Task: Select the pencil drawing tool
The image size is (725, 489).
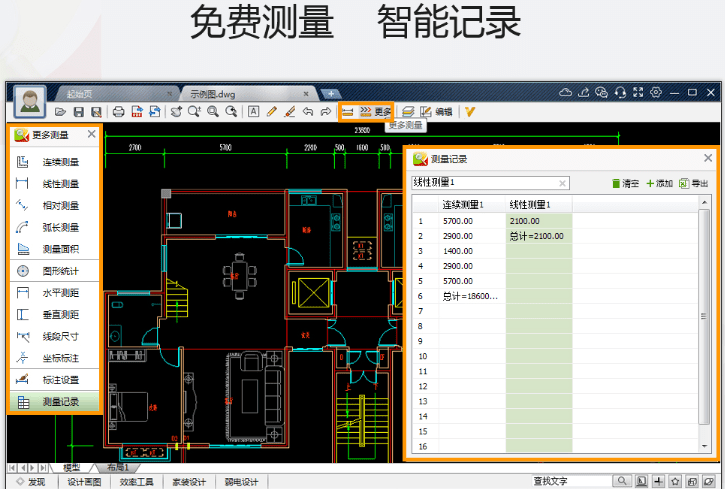Action: [x=271, y=112]
